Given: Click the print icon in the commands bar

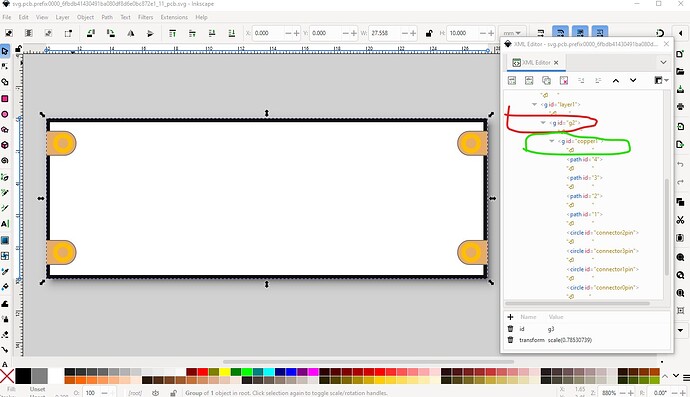Looking at the screenshot, I should pos(680,107).
